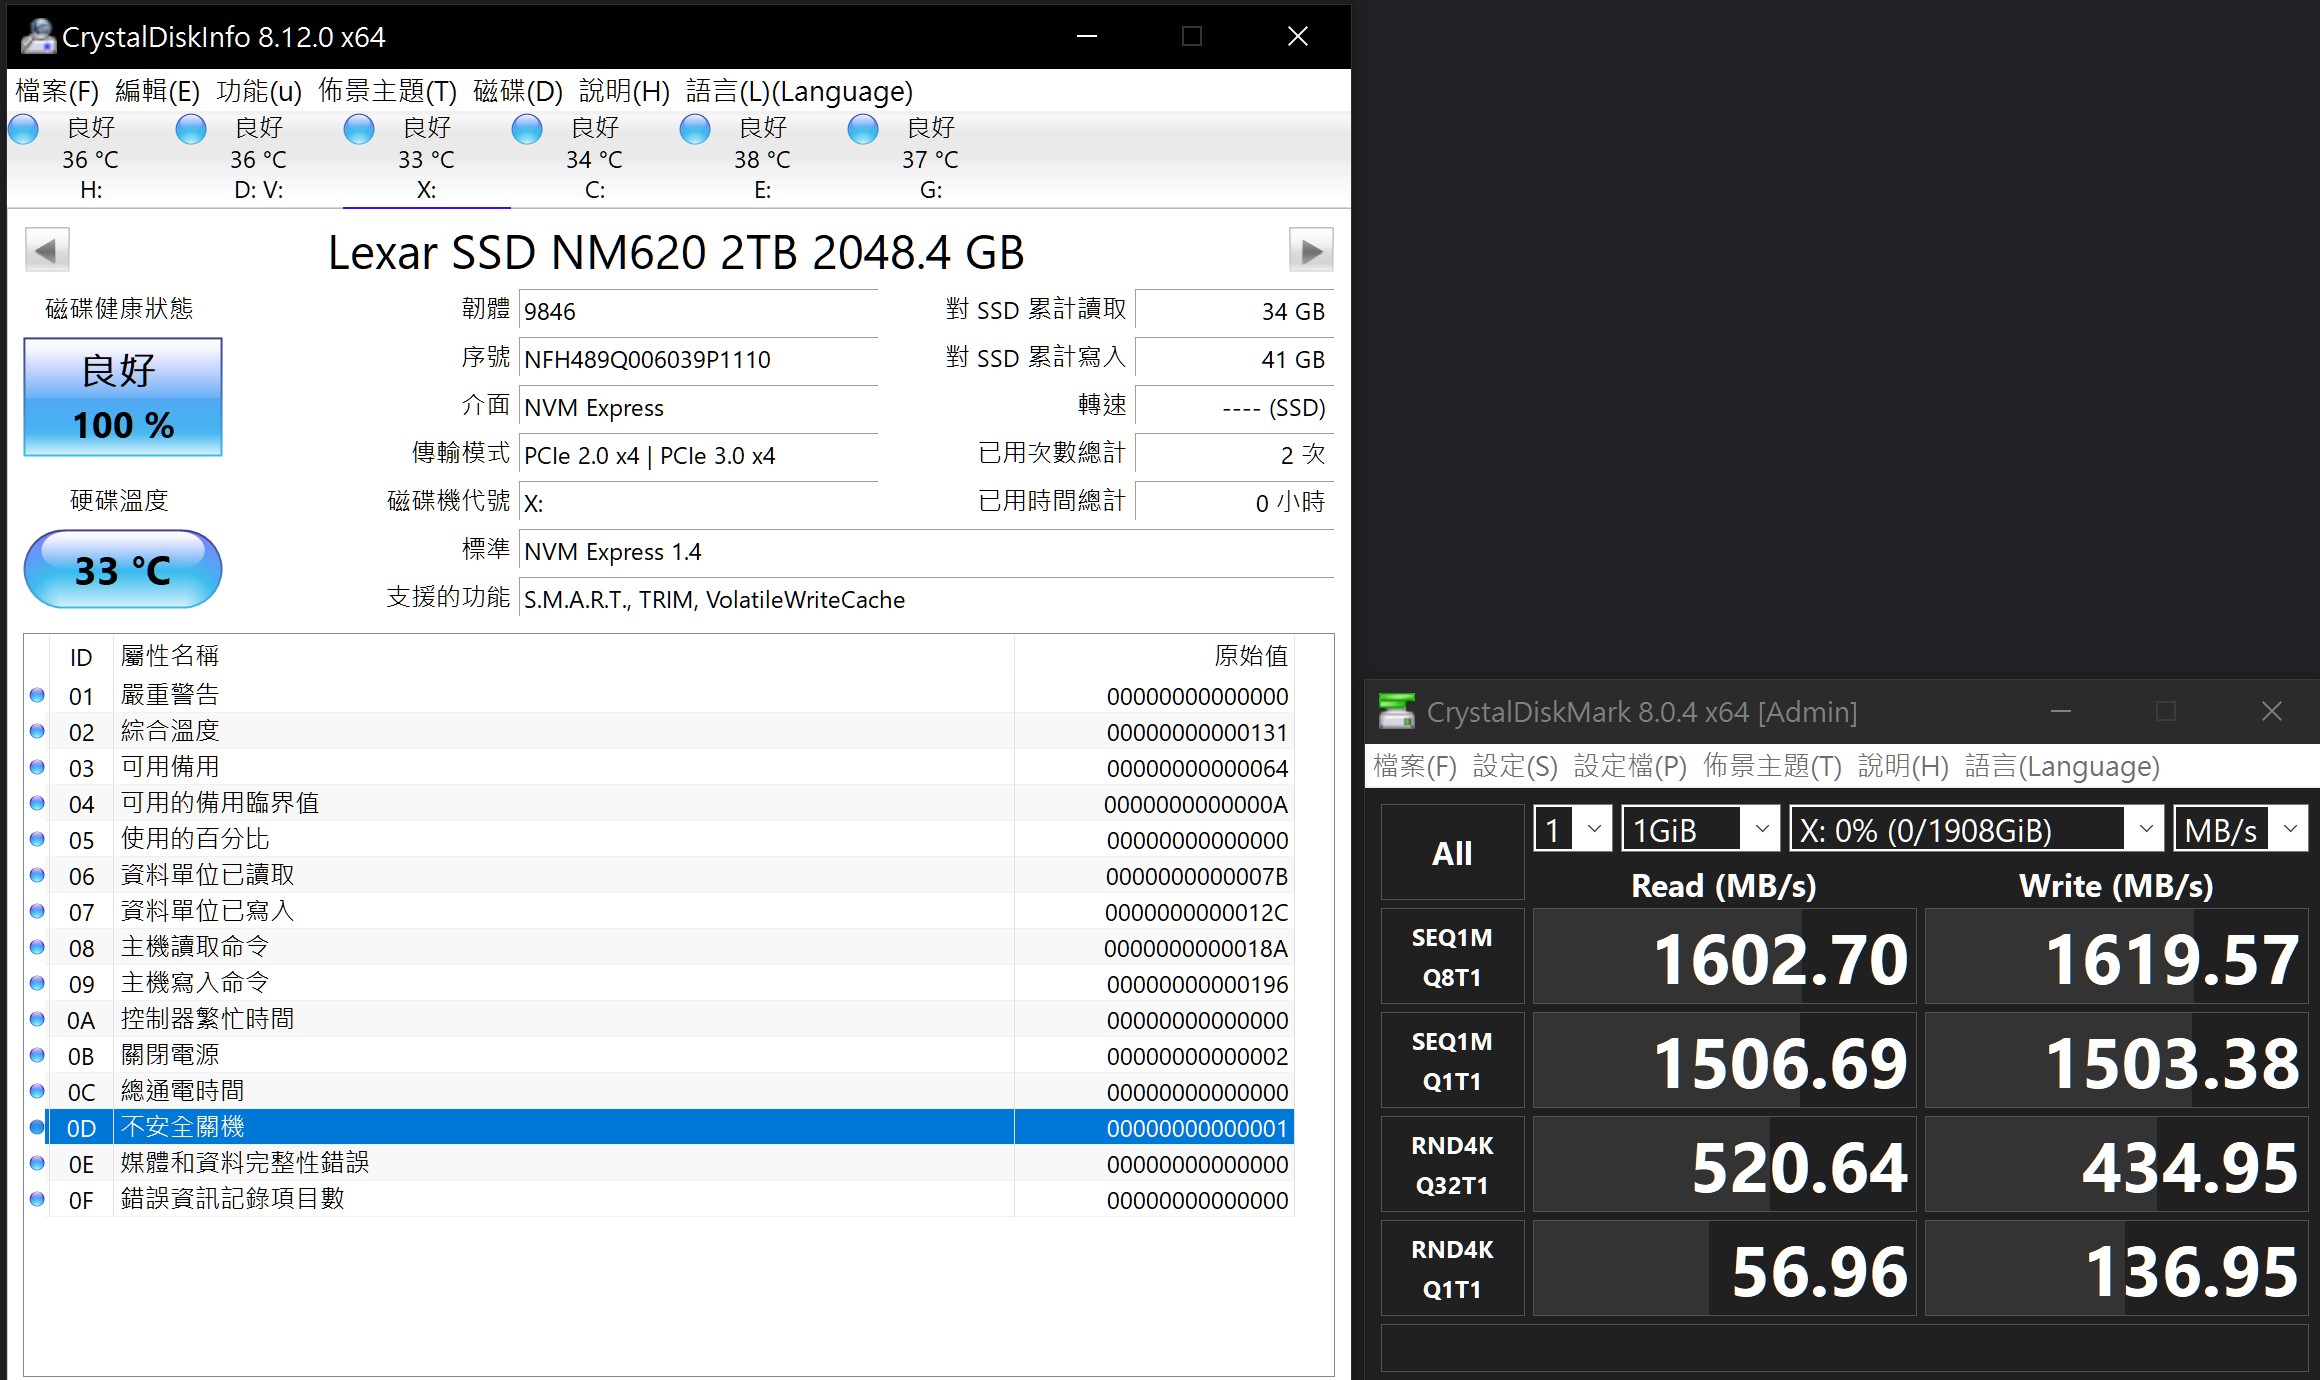Open 磁碟(D) menu in CrystalDiskInfo
Screen dimensions: 2320x1380
point(518,91)
